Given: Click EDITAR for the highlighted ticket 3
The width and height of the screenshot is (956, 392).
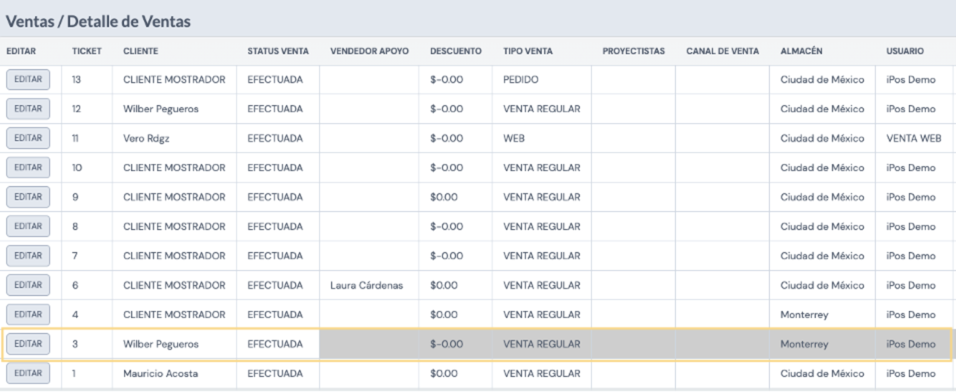Looking at the screenshot, I should tap(28, 344).
